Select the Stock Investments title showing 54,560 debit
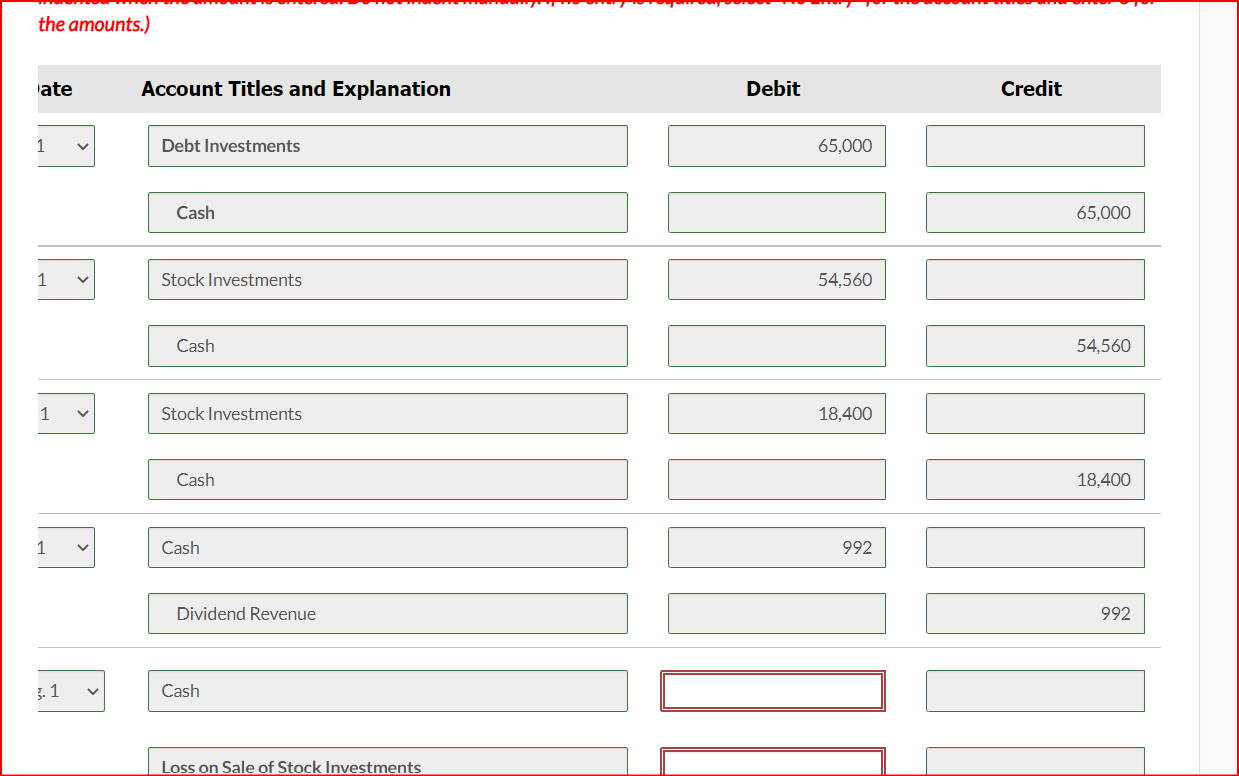1239x776 pixels. pos(388,279)
